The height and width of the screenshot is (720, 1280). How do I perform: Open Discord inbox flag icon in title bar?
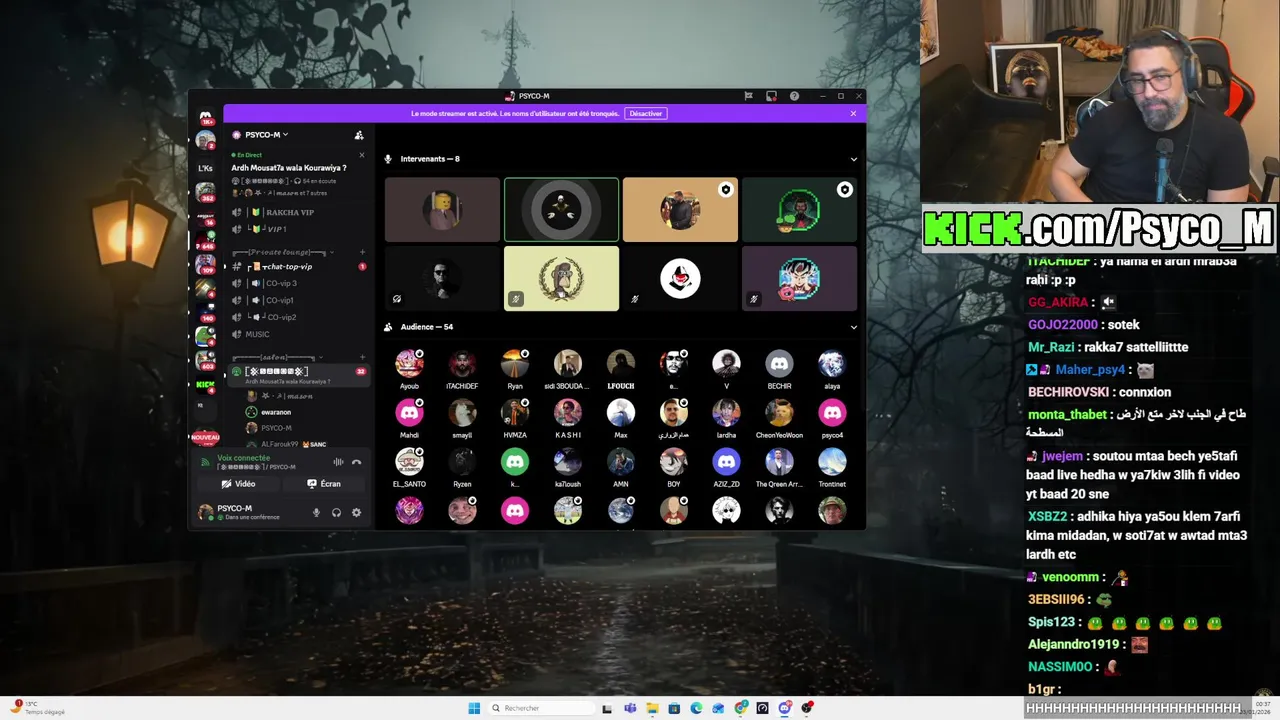point(748,96)
